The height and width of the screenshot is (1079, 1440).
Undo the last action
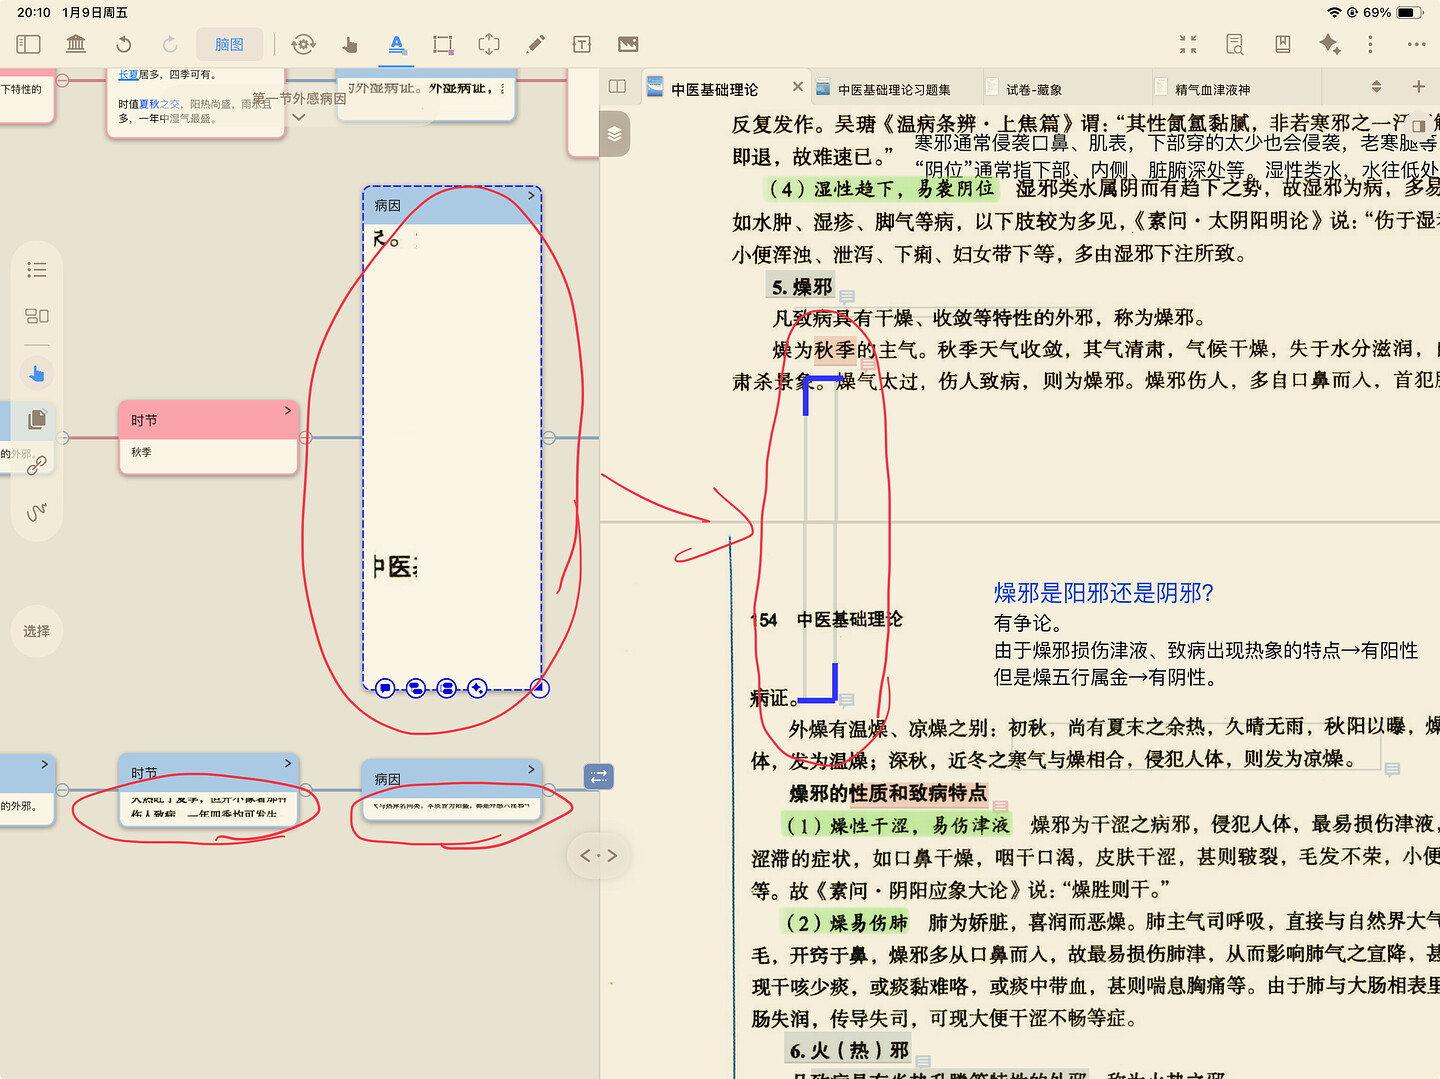(123, 44)
